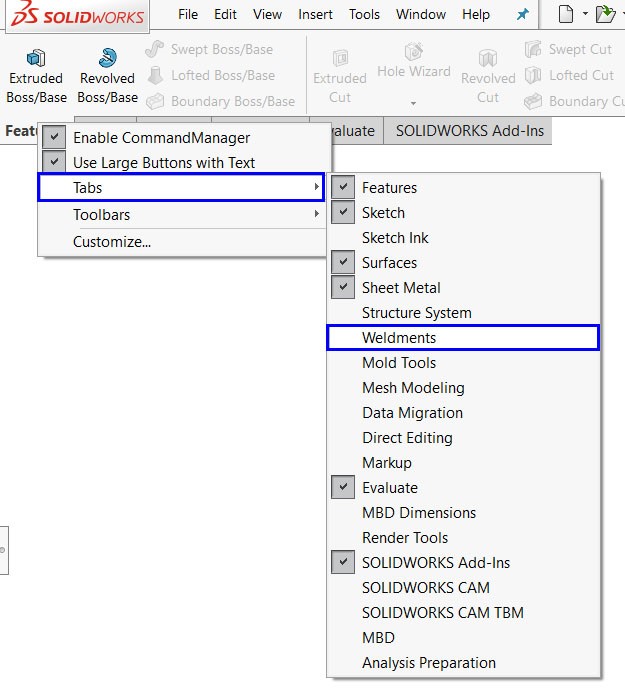Viewport: 625px width, 689px height.
Task: Uncheck the Sketch tab option
Action: click(343, 212)
